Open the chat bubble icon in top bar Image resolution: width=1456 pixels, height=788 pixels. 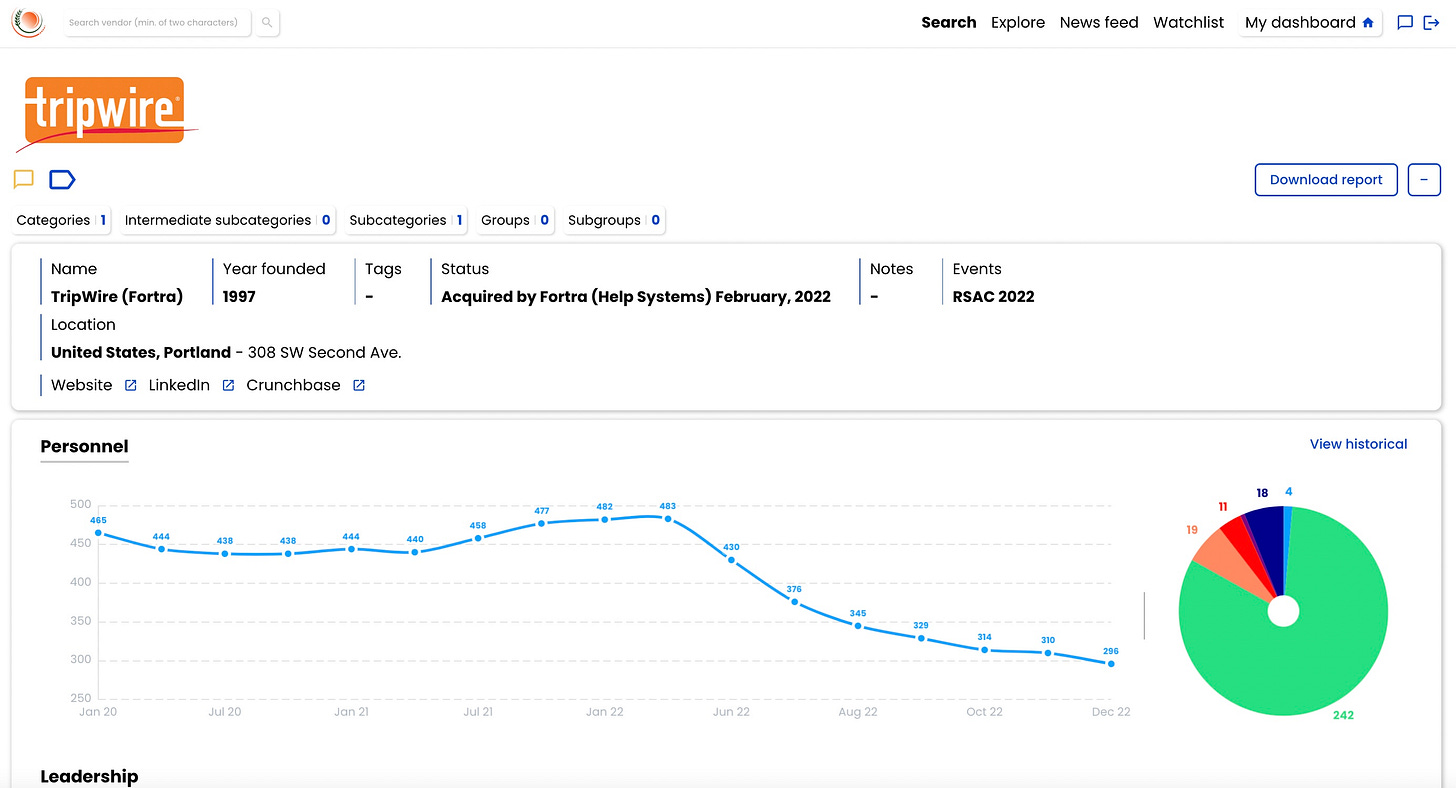[1405, 22]
